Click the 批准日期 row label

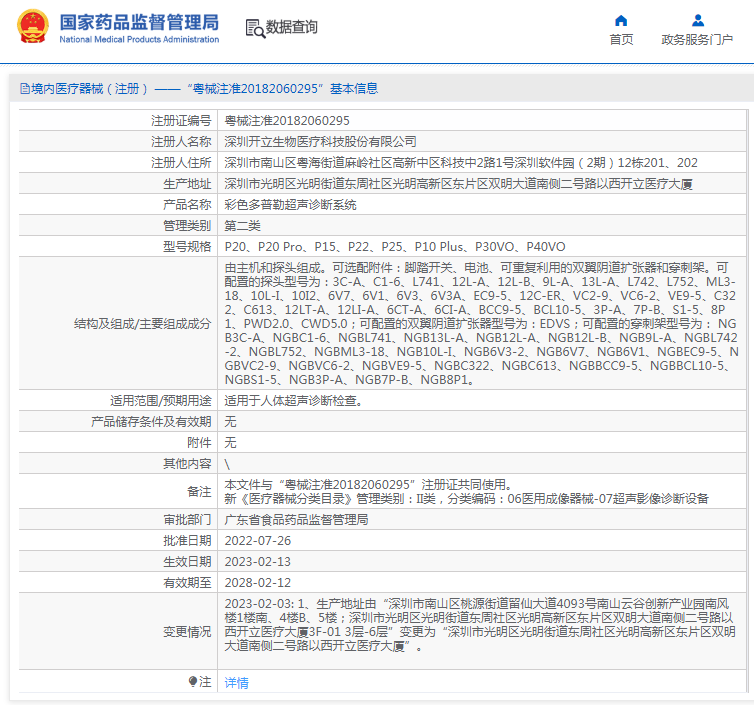[x=187, y=541]
